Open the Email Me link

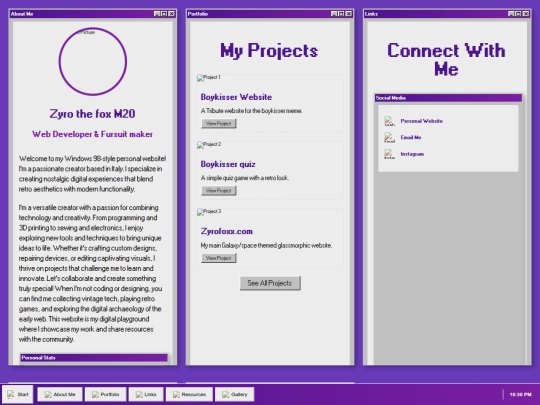411,137
